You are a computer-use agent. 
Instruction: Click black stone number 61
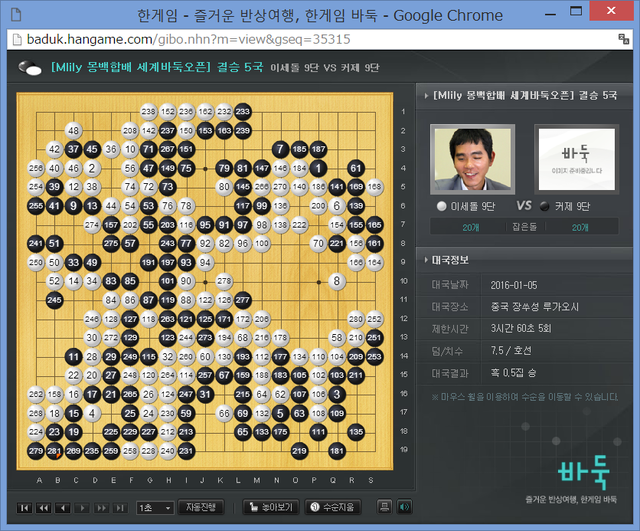point(356,168)
